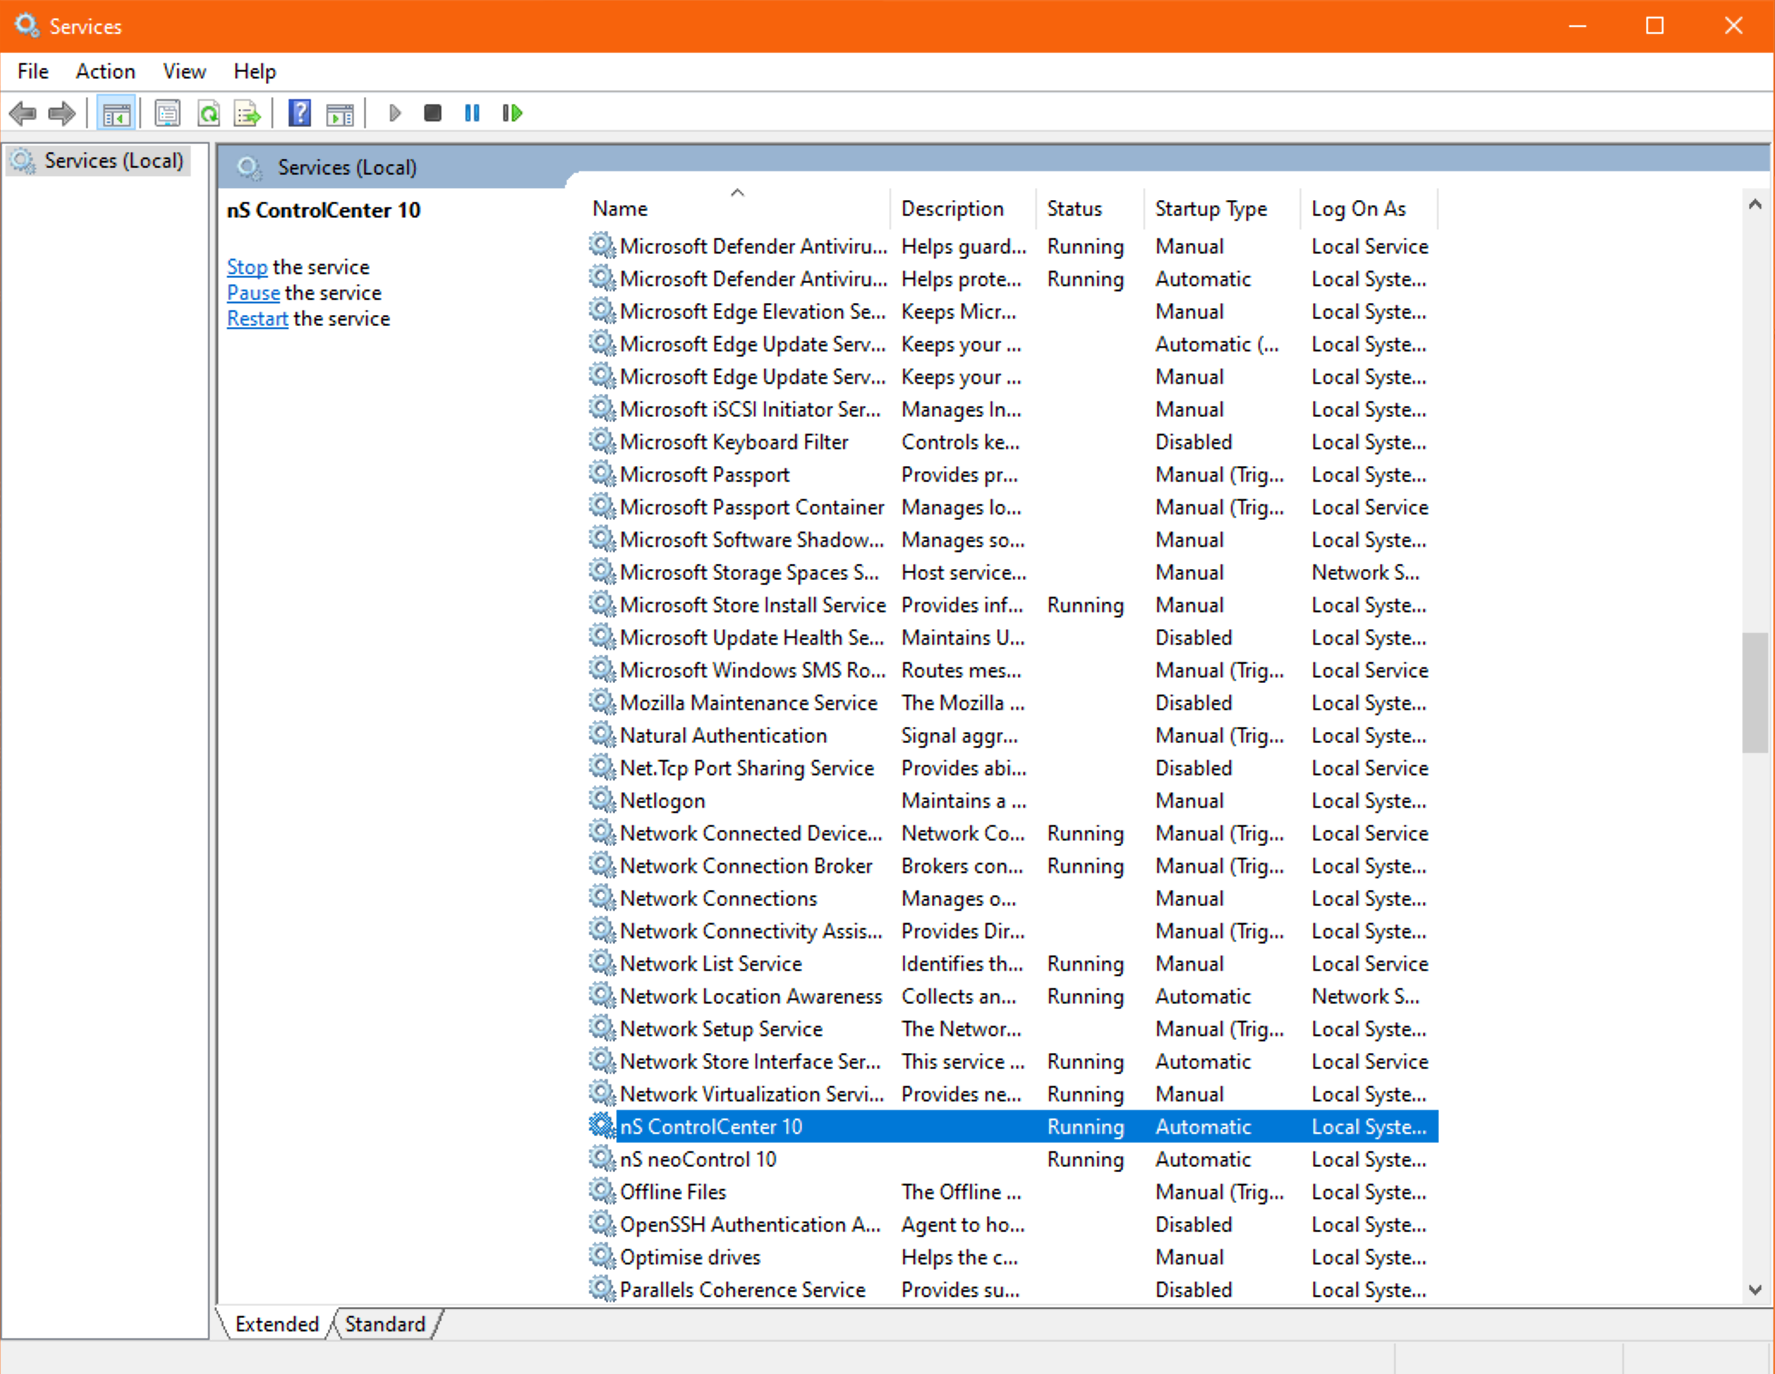
Task: Select the Network Connected Devices row
Action: click(1012, 833)
